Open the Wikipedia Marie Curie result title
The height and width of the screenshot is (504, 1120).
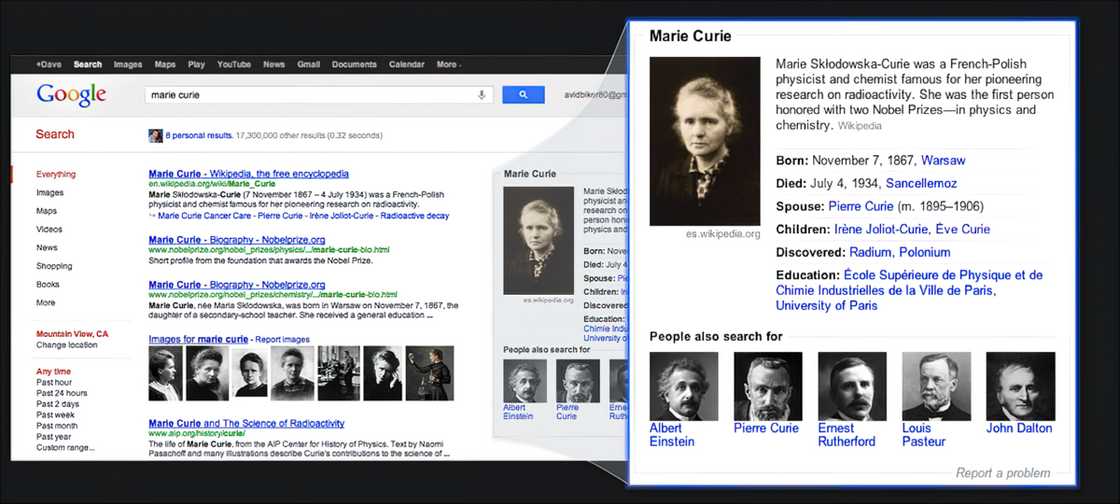click(248, 173)
